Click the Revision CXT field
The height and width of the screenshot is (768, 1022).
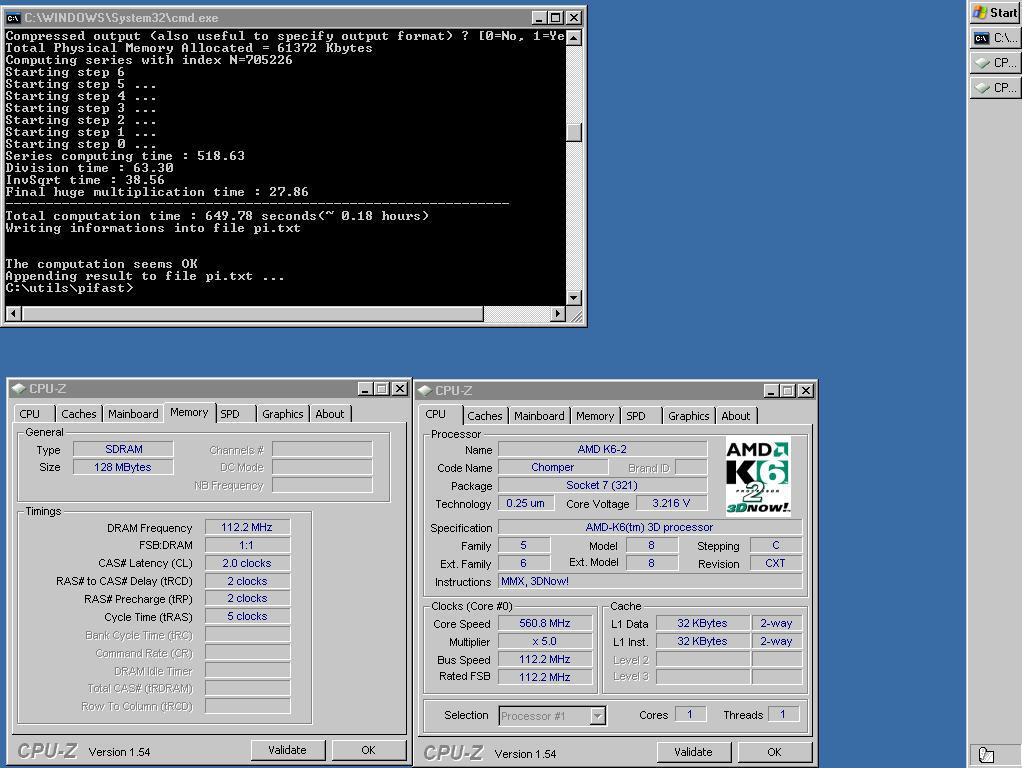(776, 563)
